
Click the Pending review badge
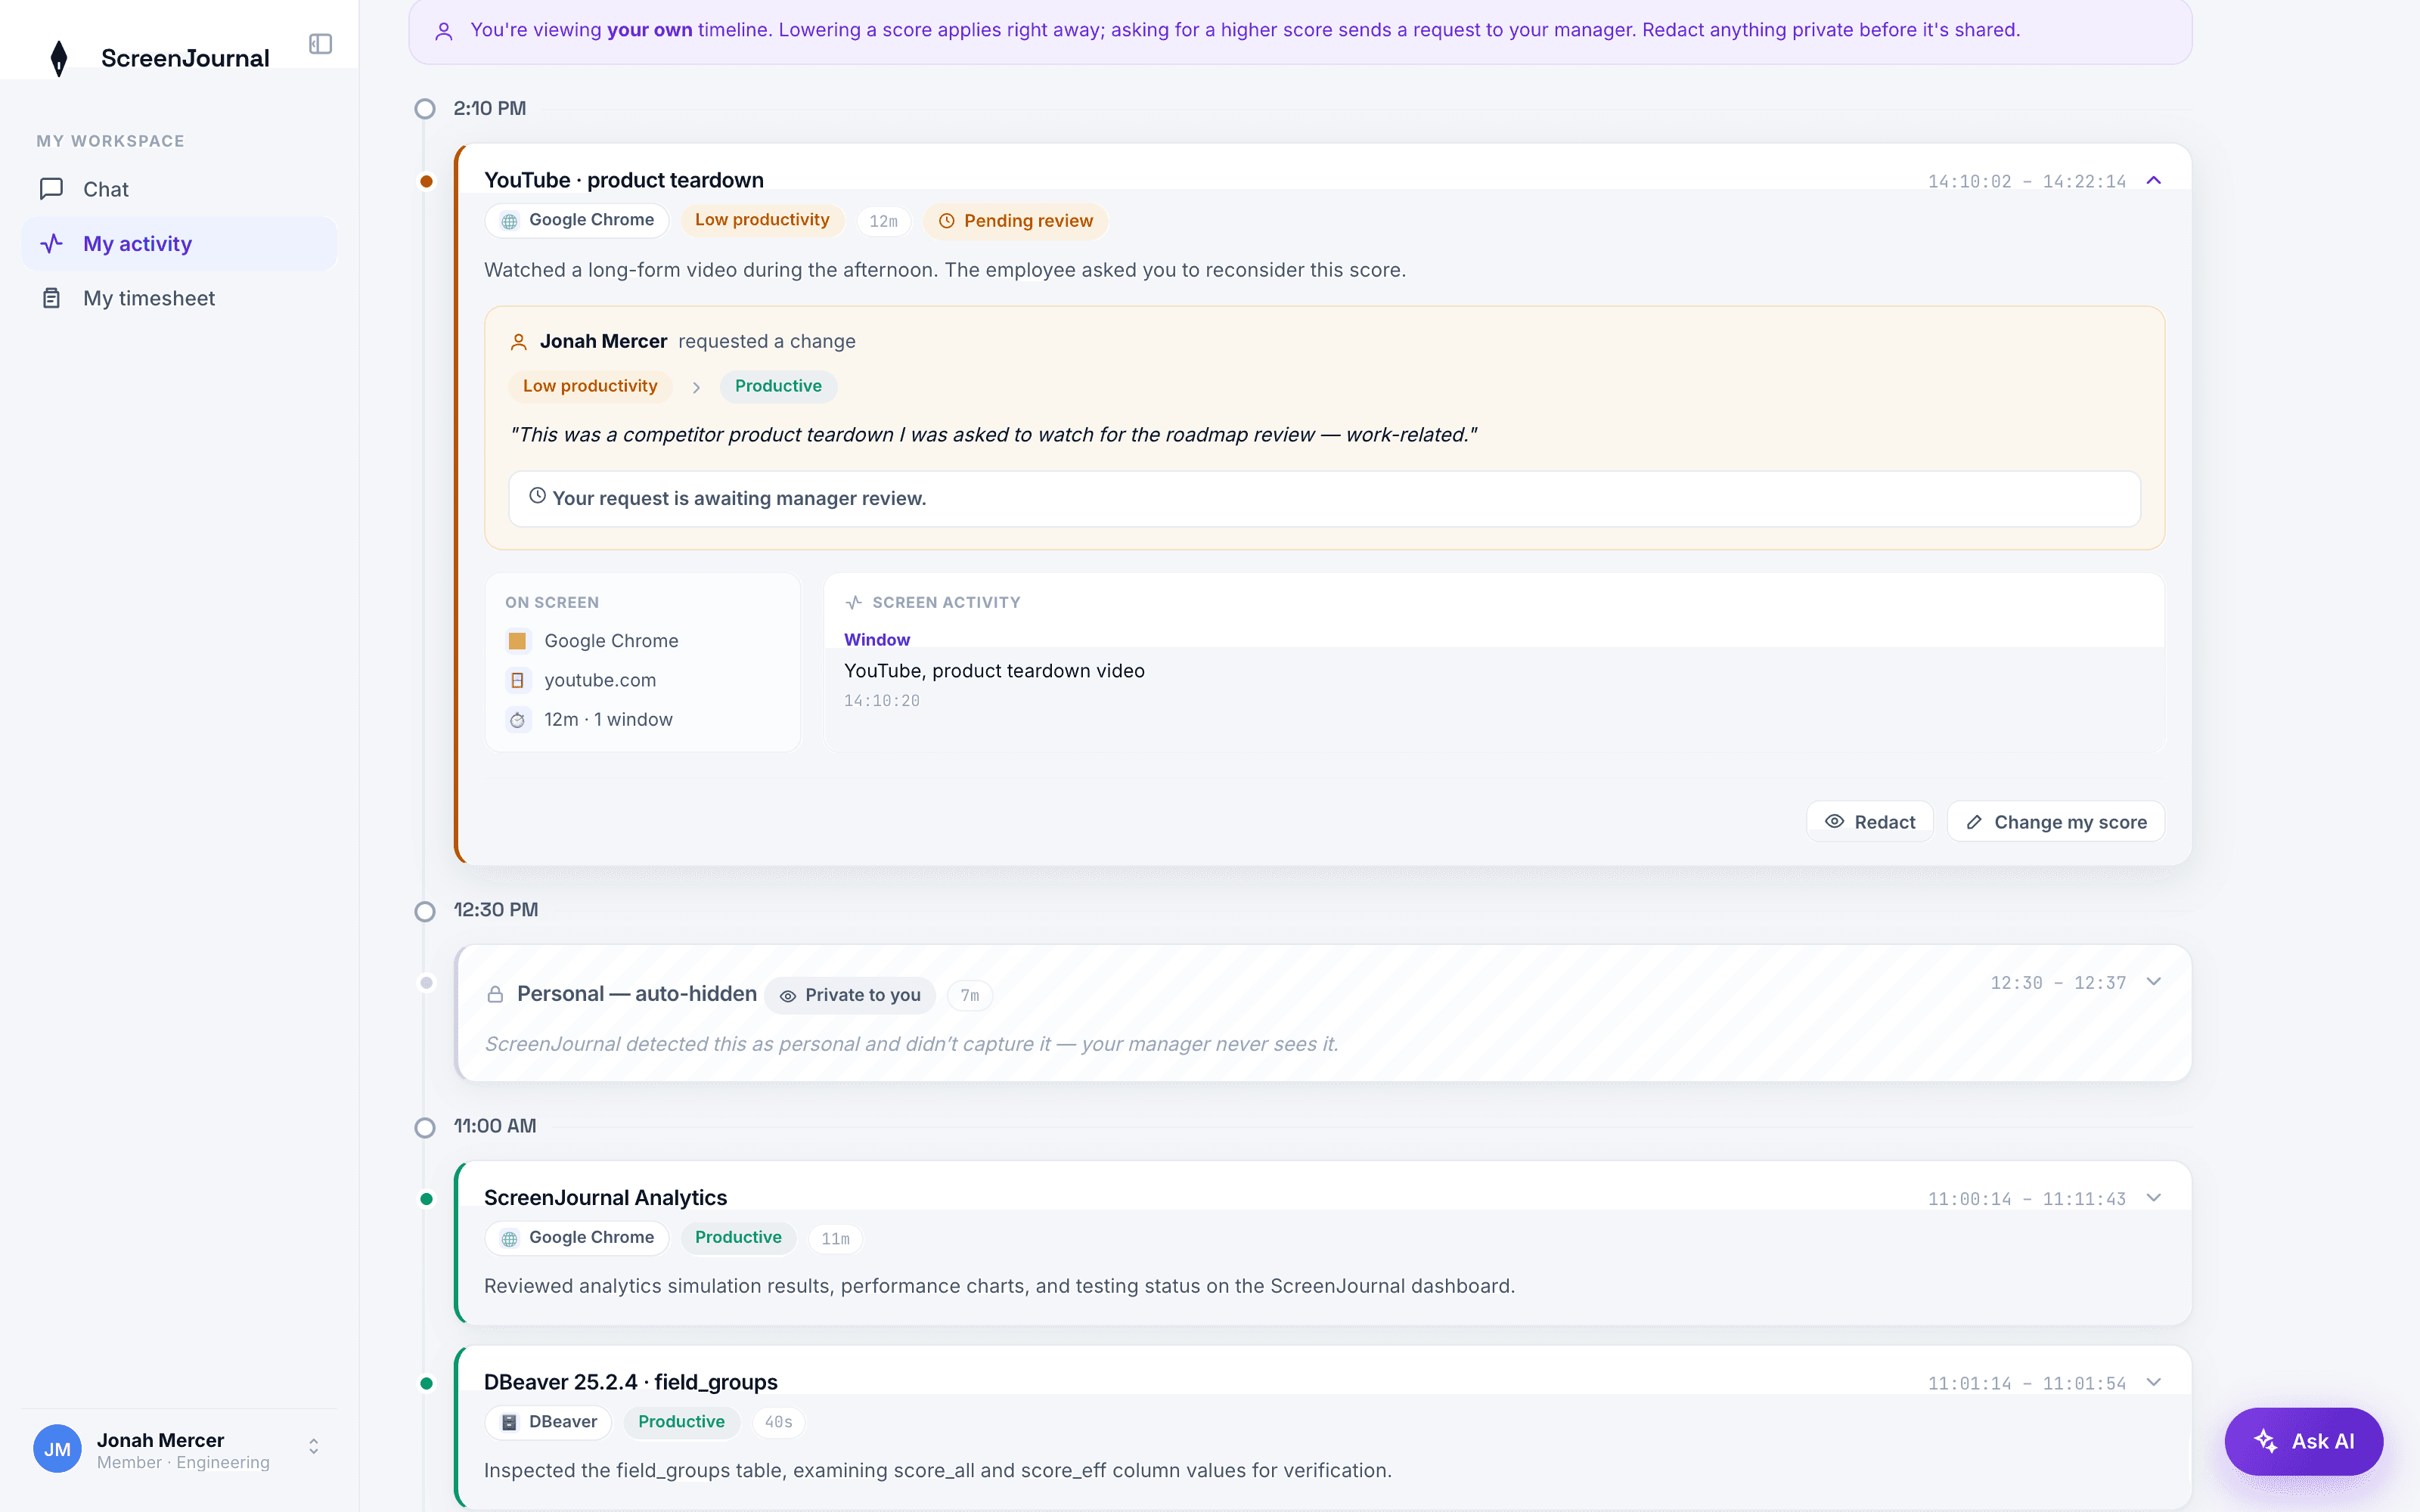click(x=1015, y=221)
